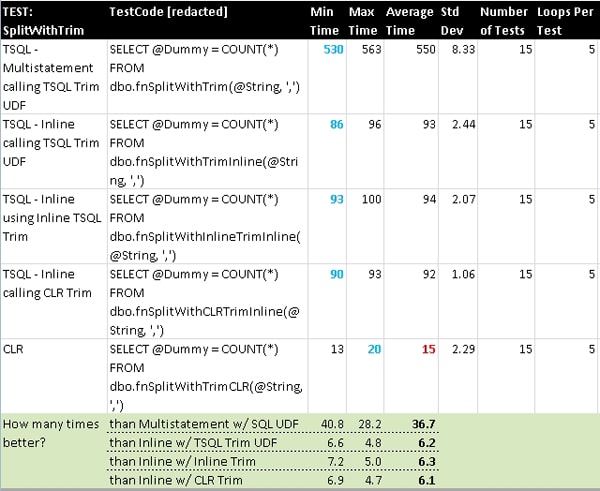Select the 8.33 standard deviation cell
Screen dimensions: 600x491
pyautogui.click(x=461, y=50)
